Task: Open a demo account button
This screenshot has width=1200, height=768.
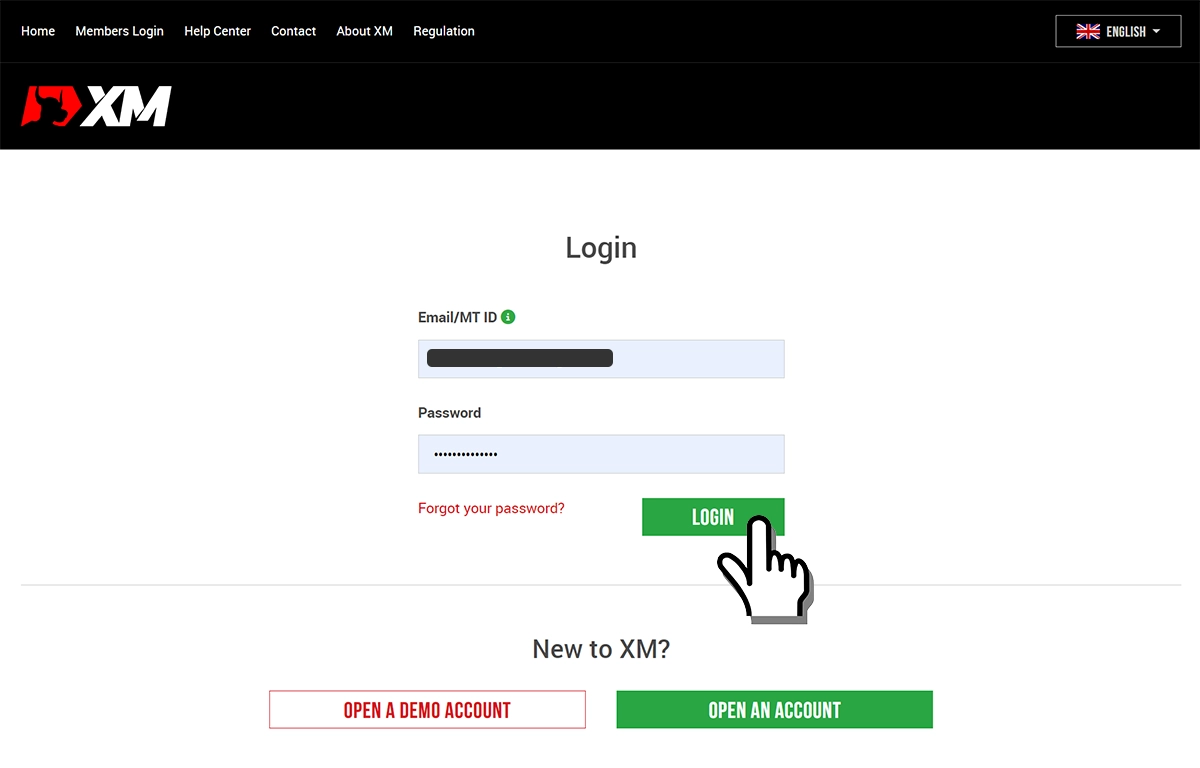Action: [x=427, y=710]
